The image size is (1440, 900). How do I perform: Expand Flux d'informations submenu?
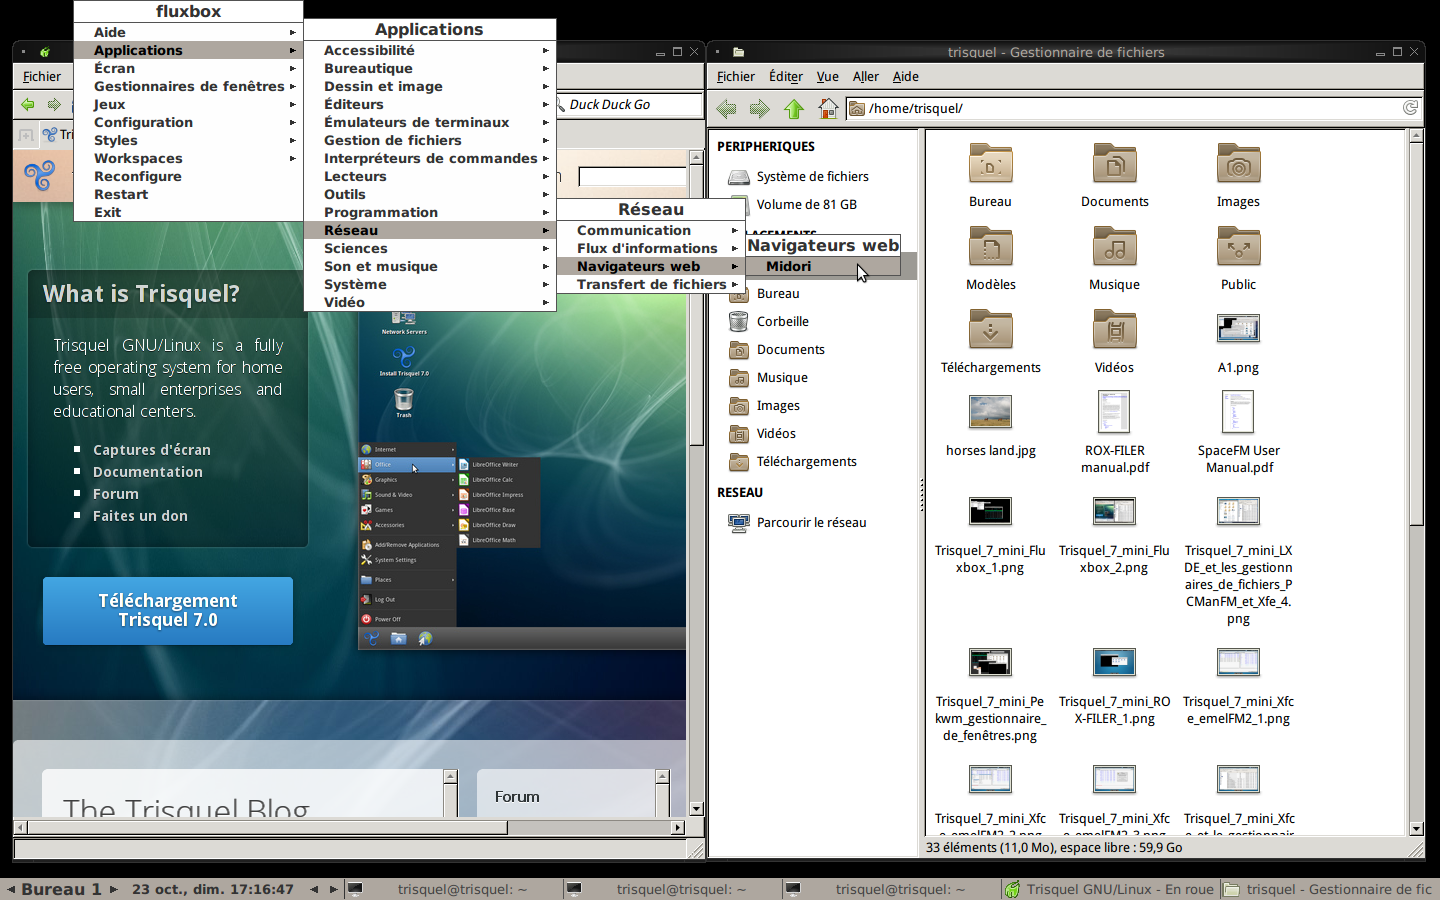click(651, 248)
